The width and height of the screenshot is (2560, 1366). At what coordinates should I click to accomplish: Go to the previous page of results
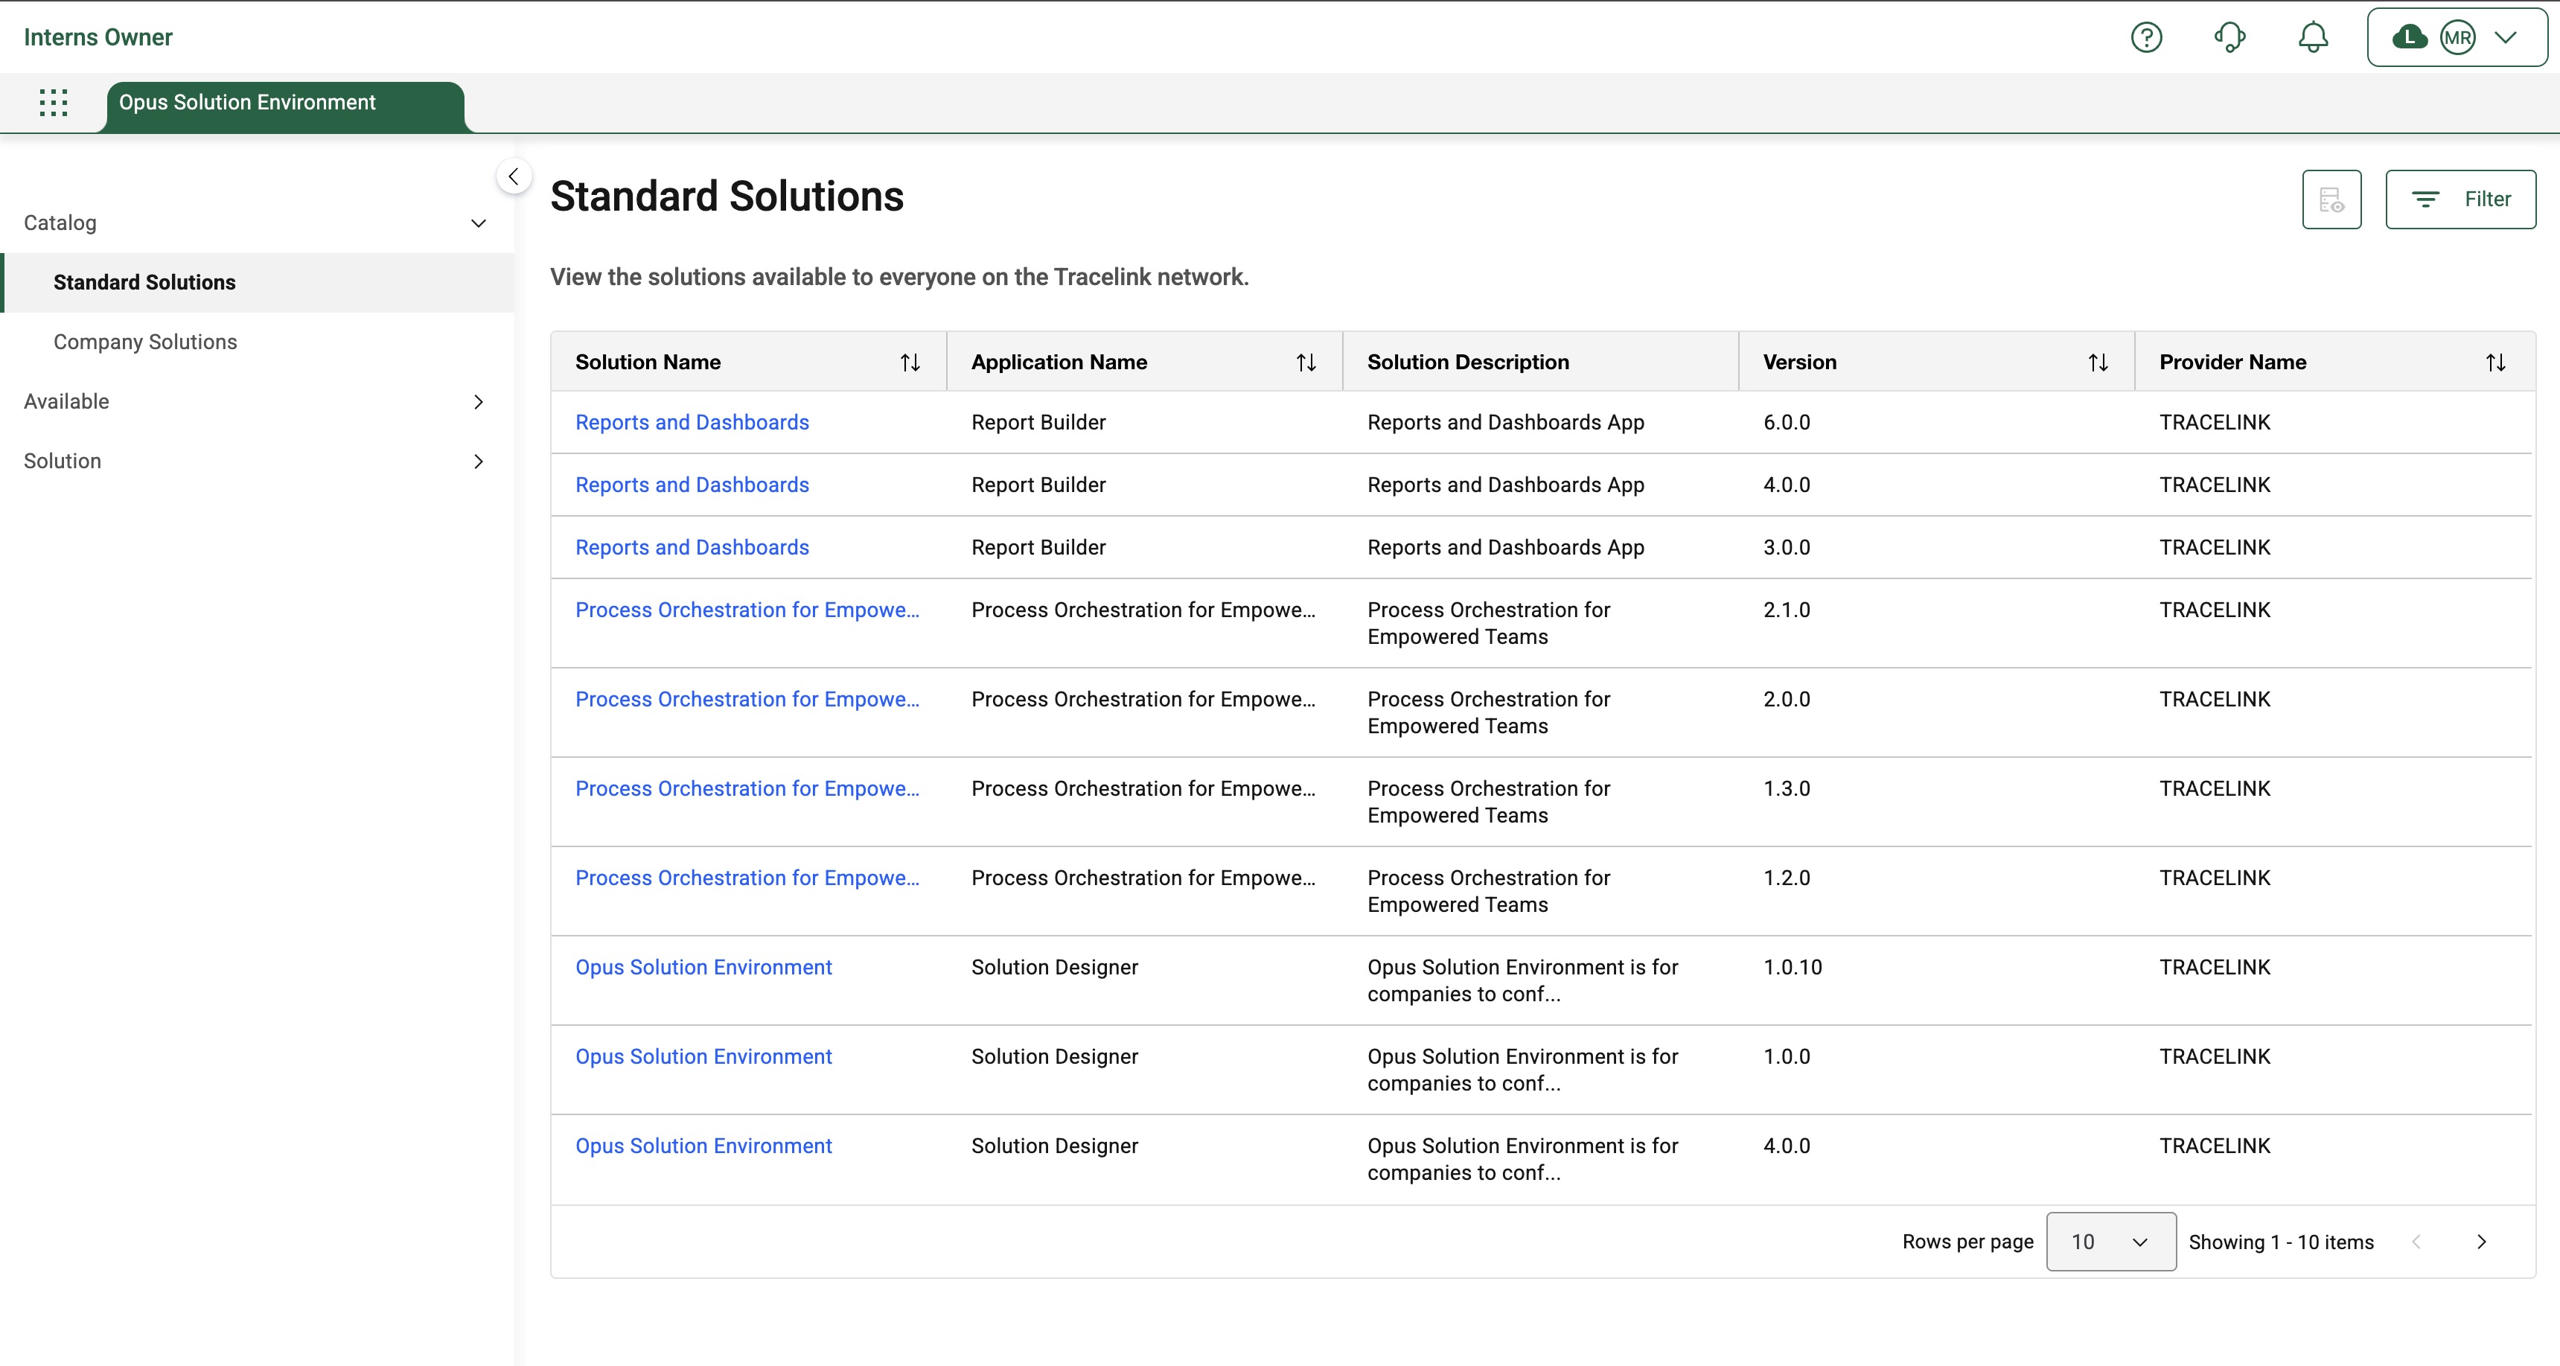coord(2416,1242)
